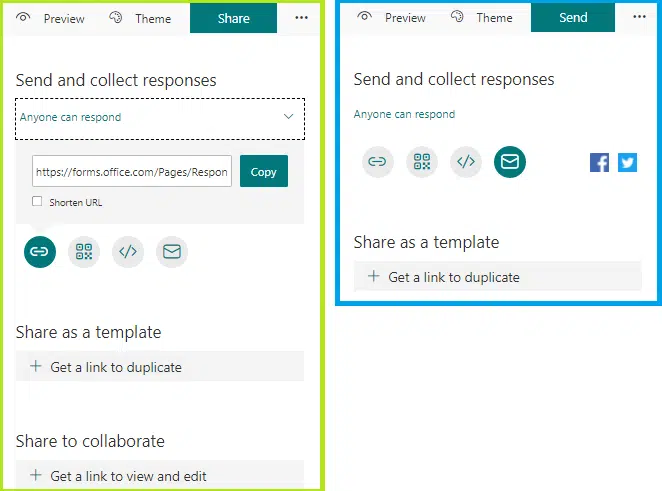This screenshot has height=491, width=662.
Task: Click Get a link to view and edit
Action: 128,476
